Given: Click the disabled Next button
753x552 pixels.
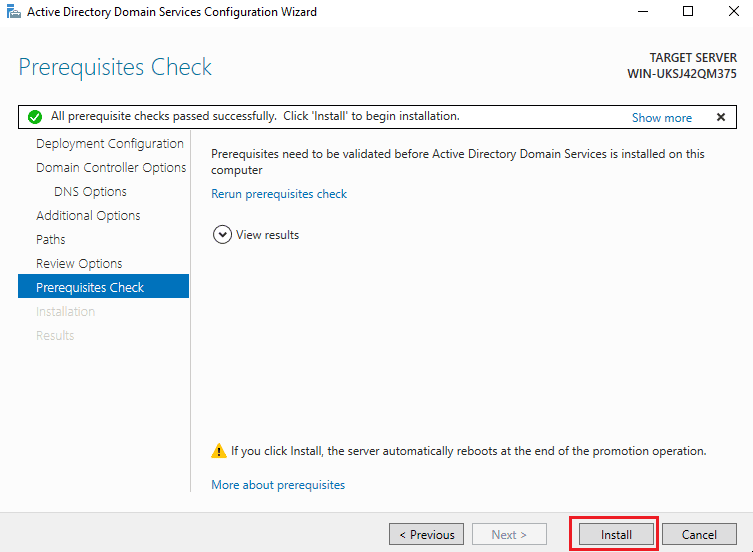Looking at the screenshot, I should pos(509,534).
